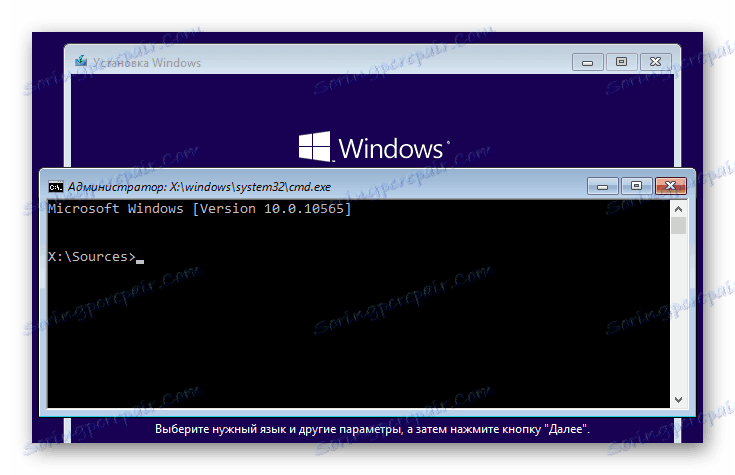Close the Установка Windows setup window

coord(655,62)
